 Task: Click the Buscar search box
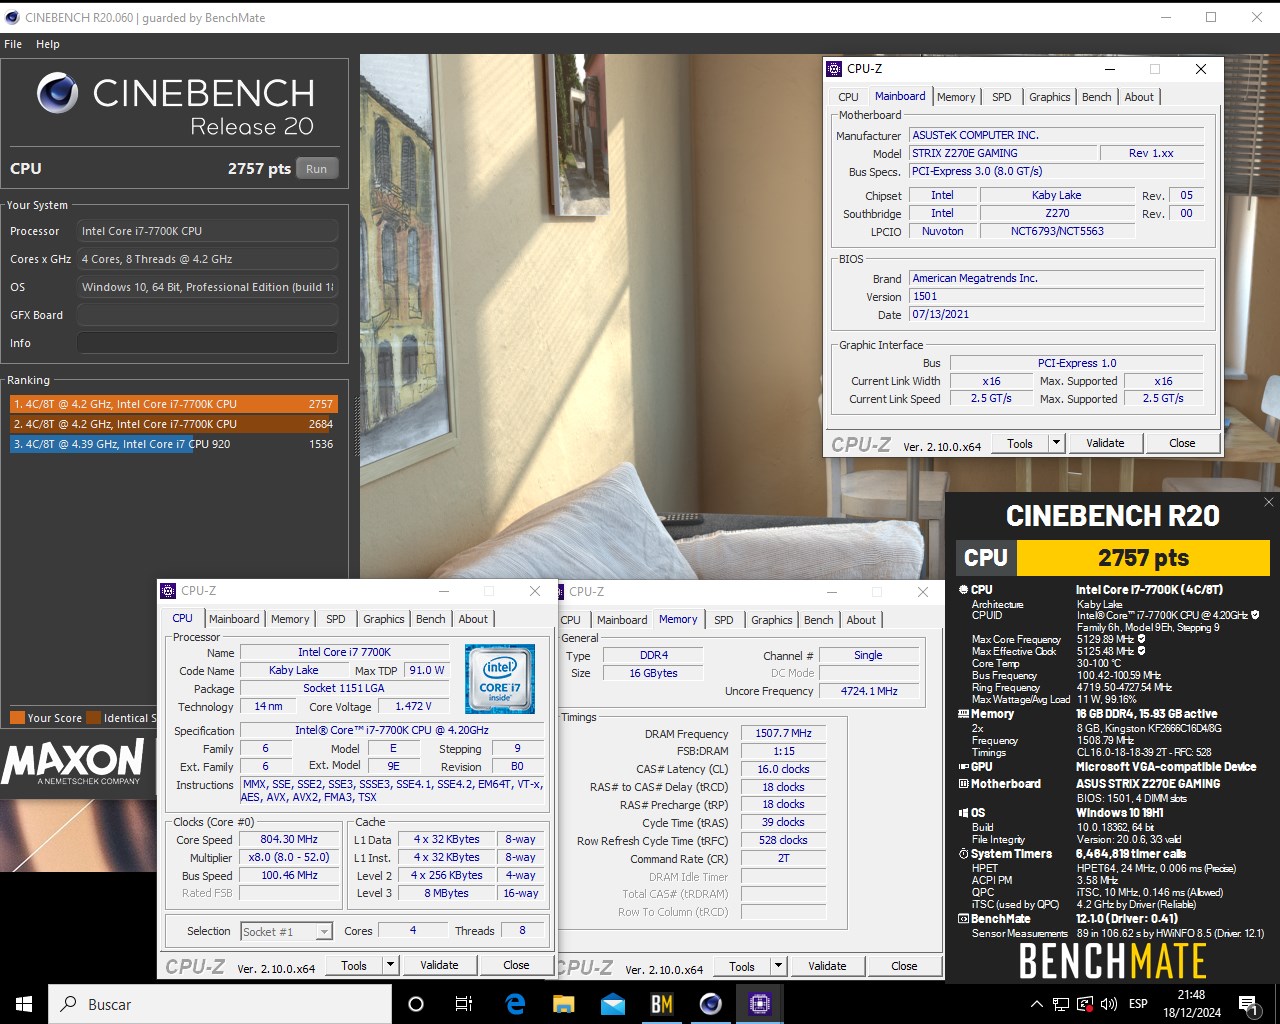(220, 1004)
